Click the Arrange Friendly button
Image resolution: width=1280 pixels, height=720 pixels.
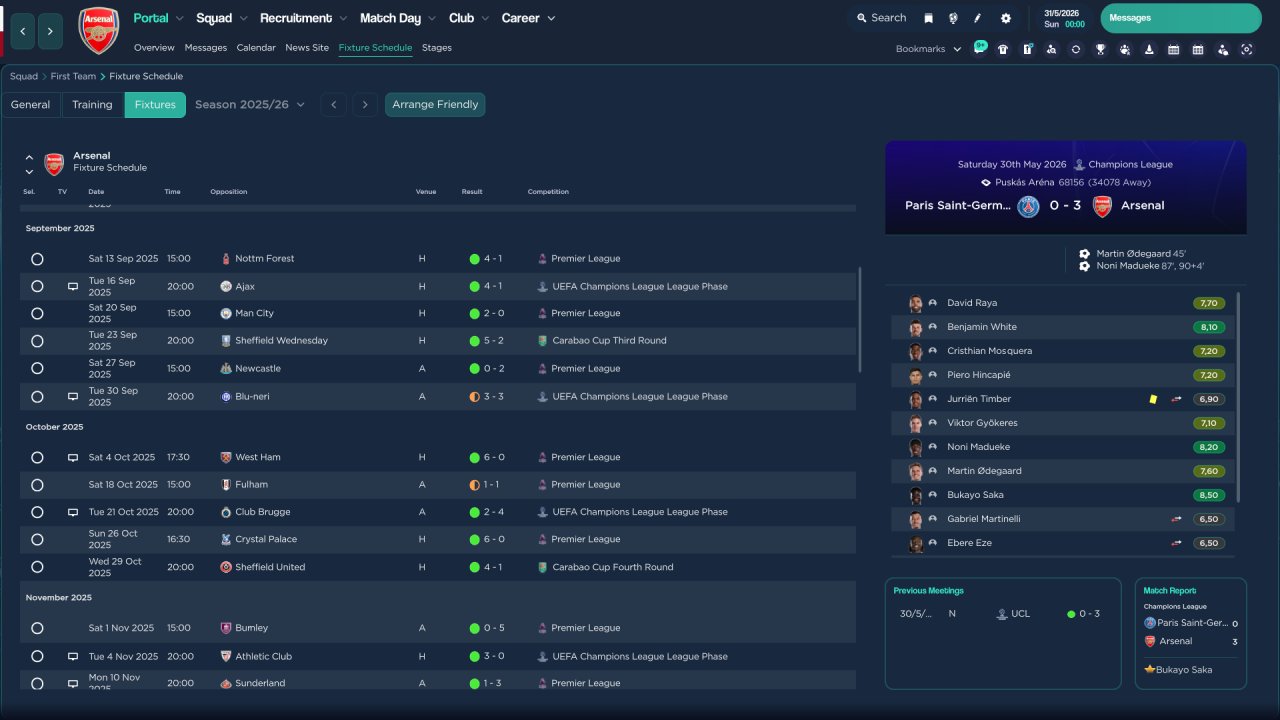tap(435, 105)
